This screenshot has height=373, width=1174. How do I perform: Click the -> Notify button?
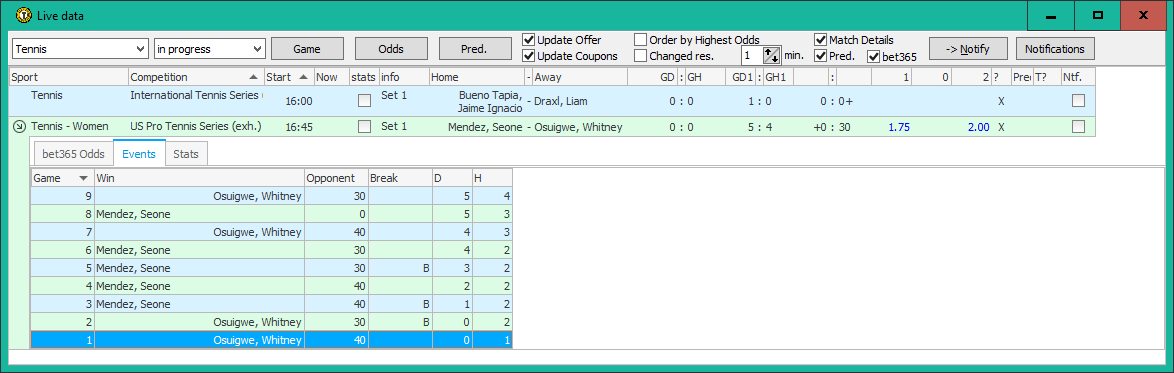[x=968, y=49]
